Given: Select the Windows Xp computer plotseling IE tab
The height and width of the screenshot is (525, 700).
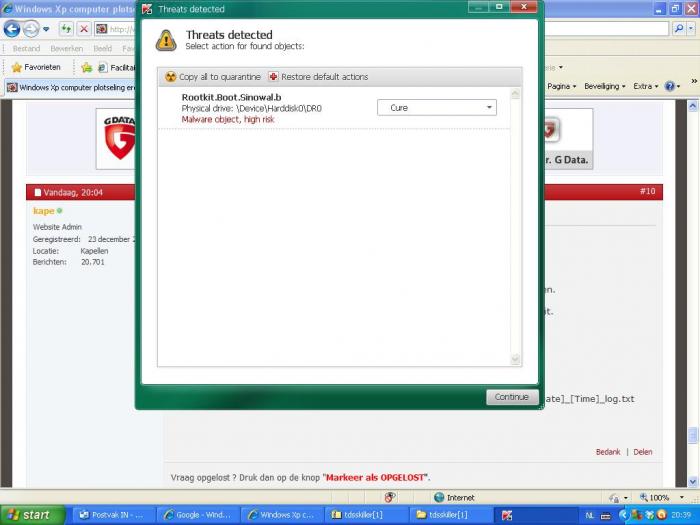Looking at the screenshot, I should [x=71, y=88].
